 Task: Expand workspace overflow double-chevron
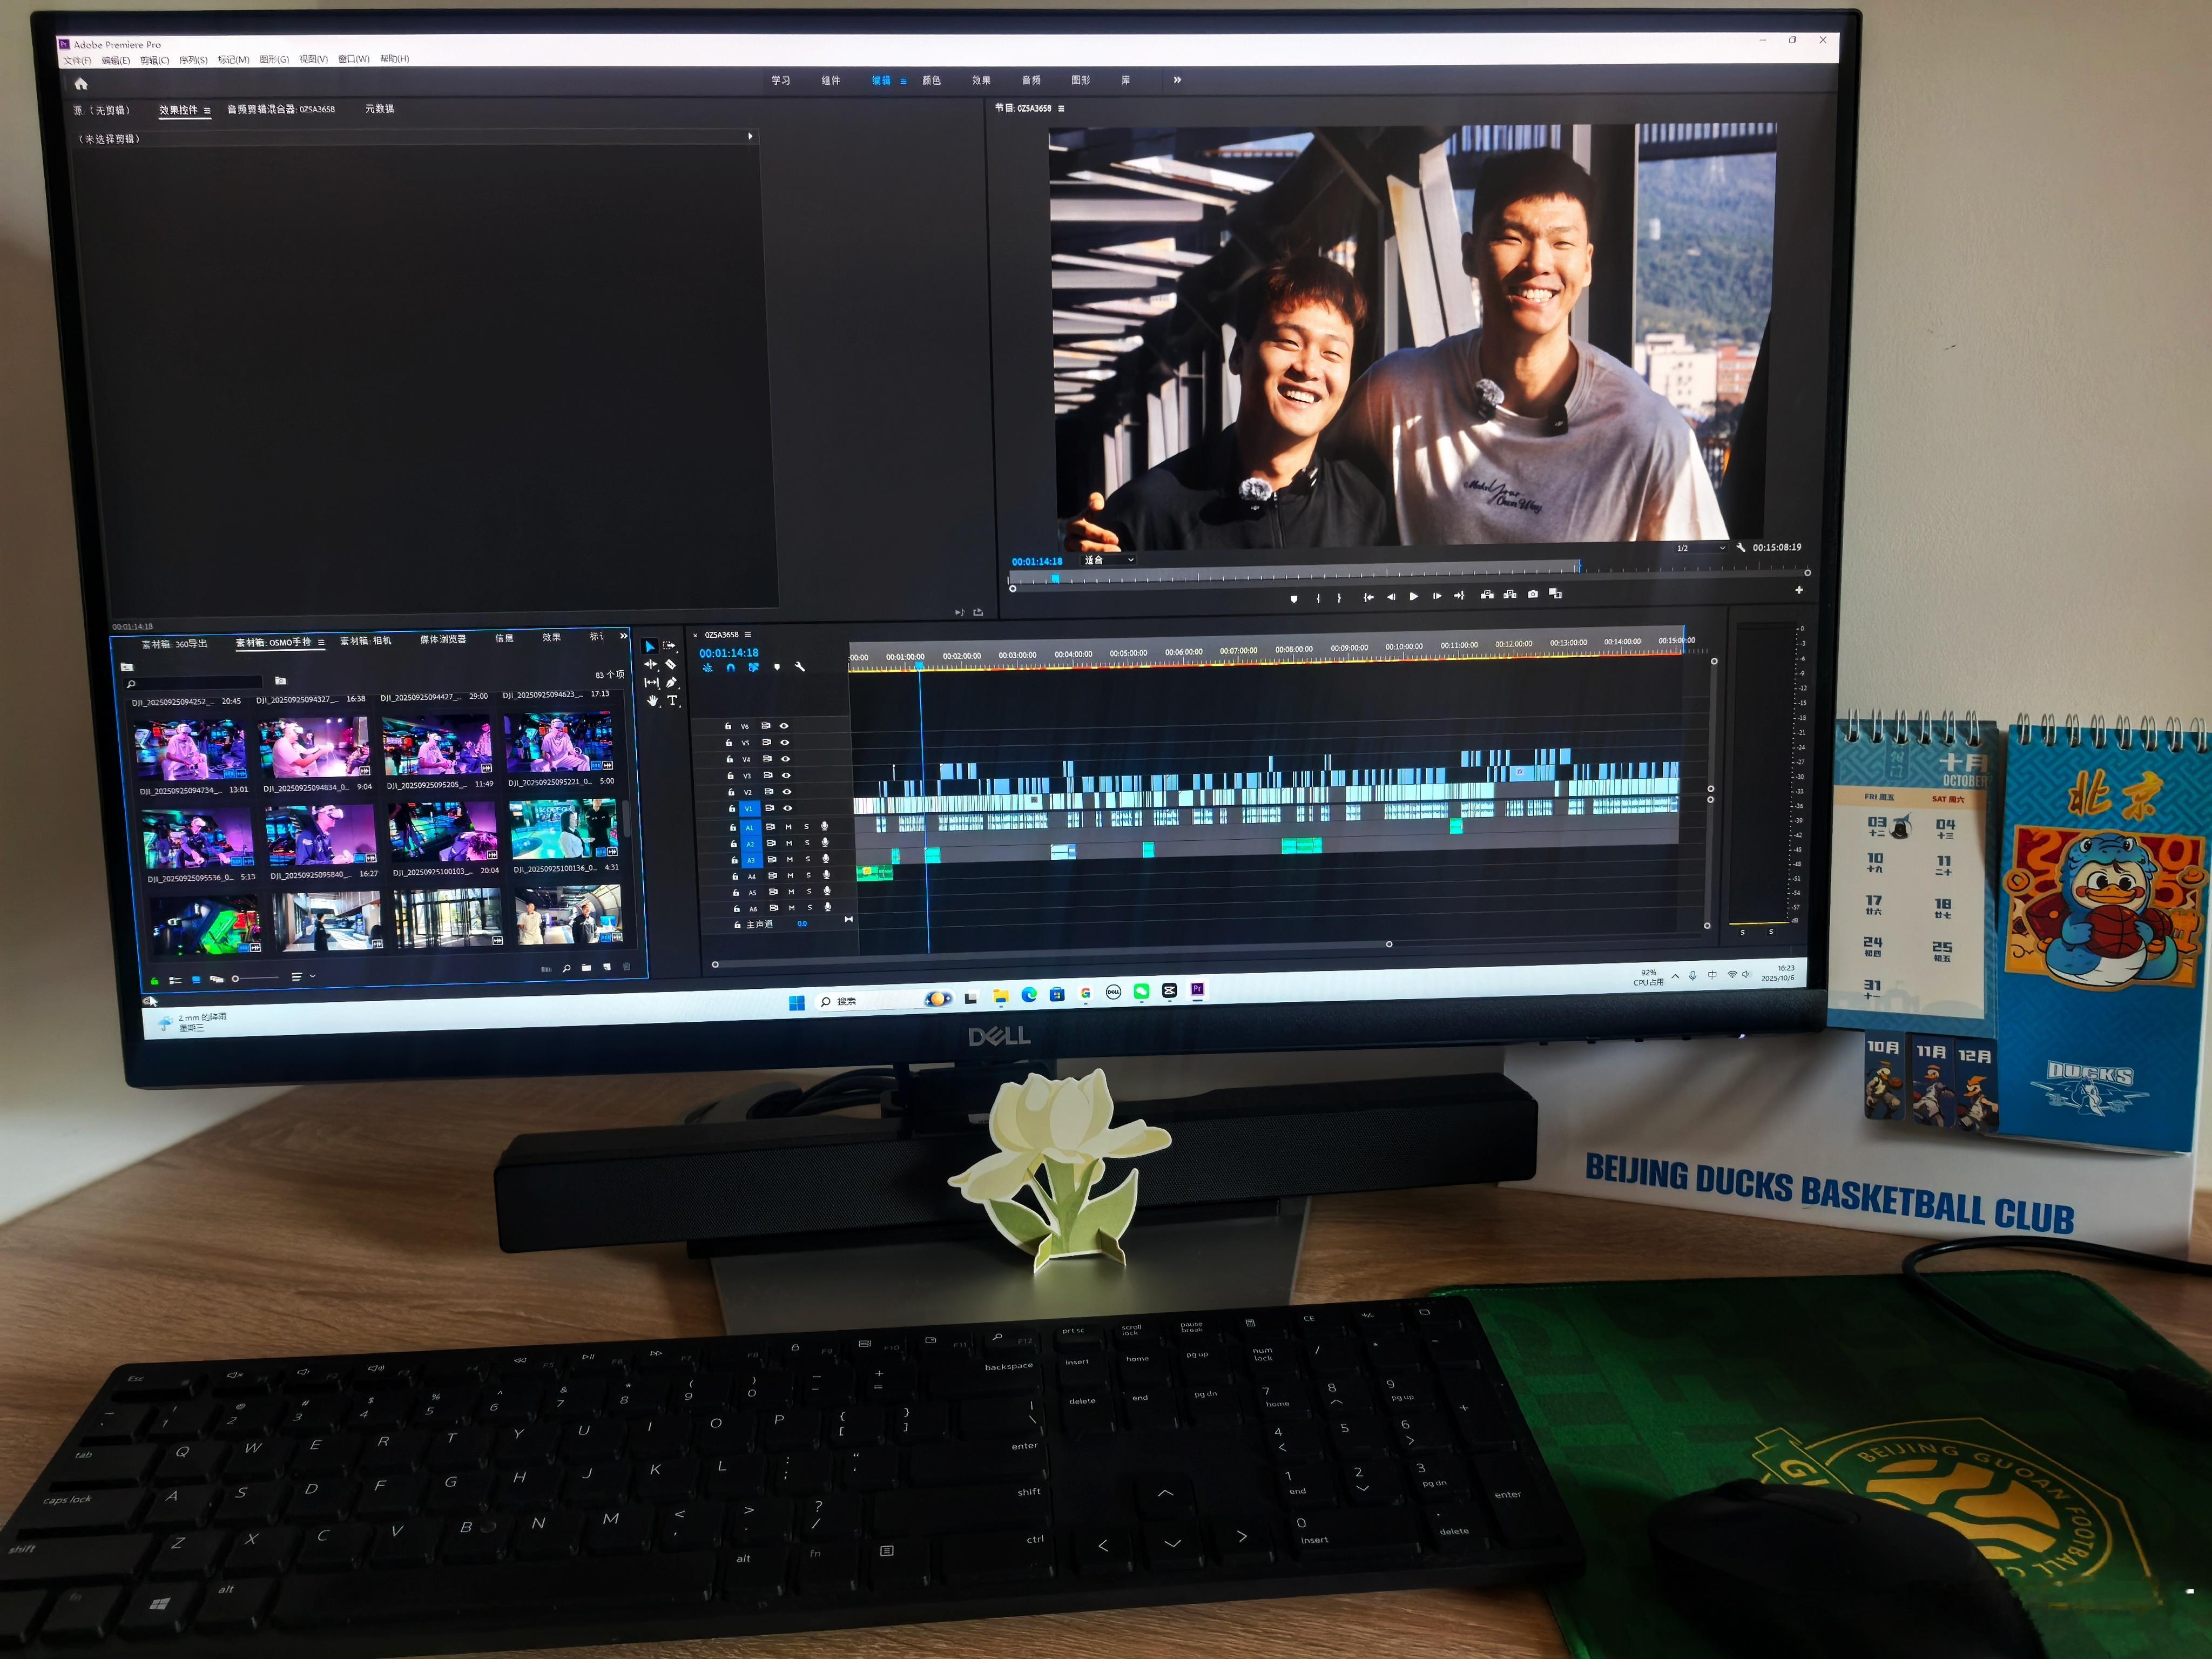1177,80
